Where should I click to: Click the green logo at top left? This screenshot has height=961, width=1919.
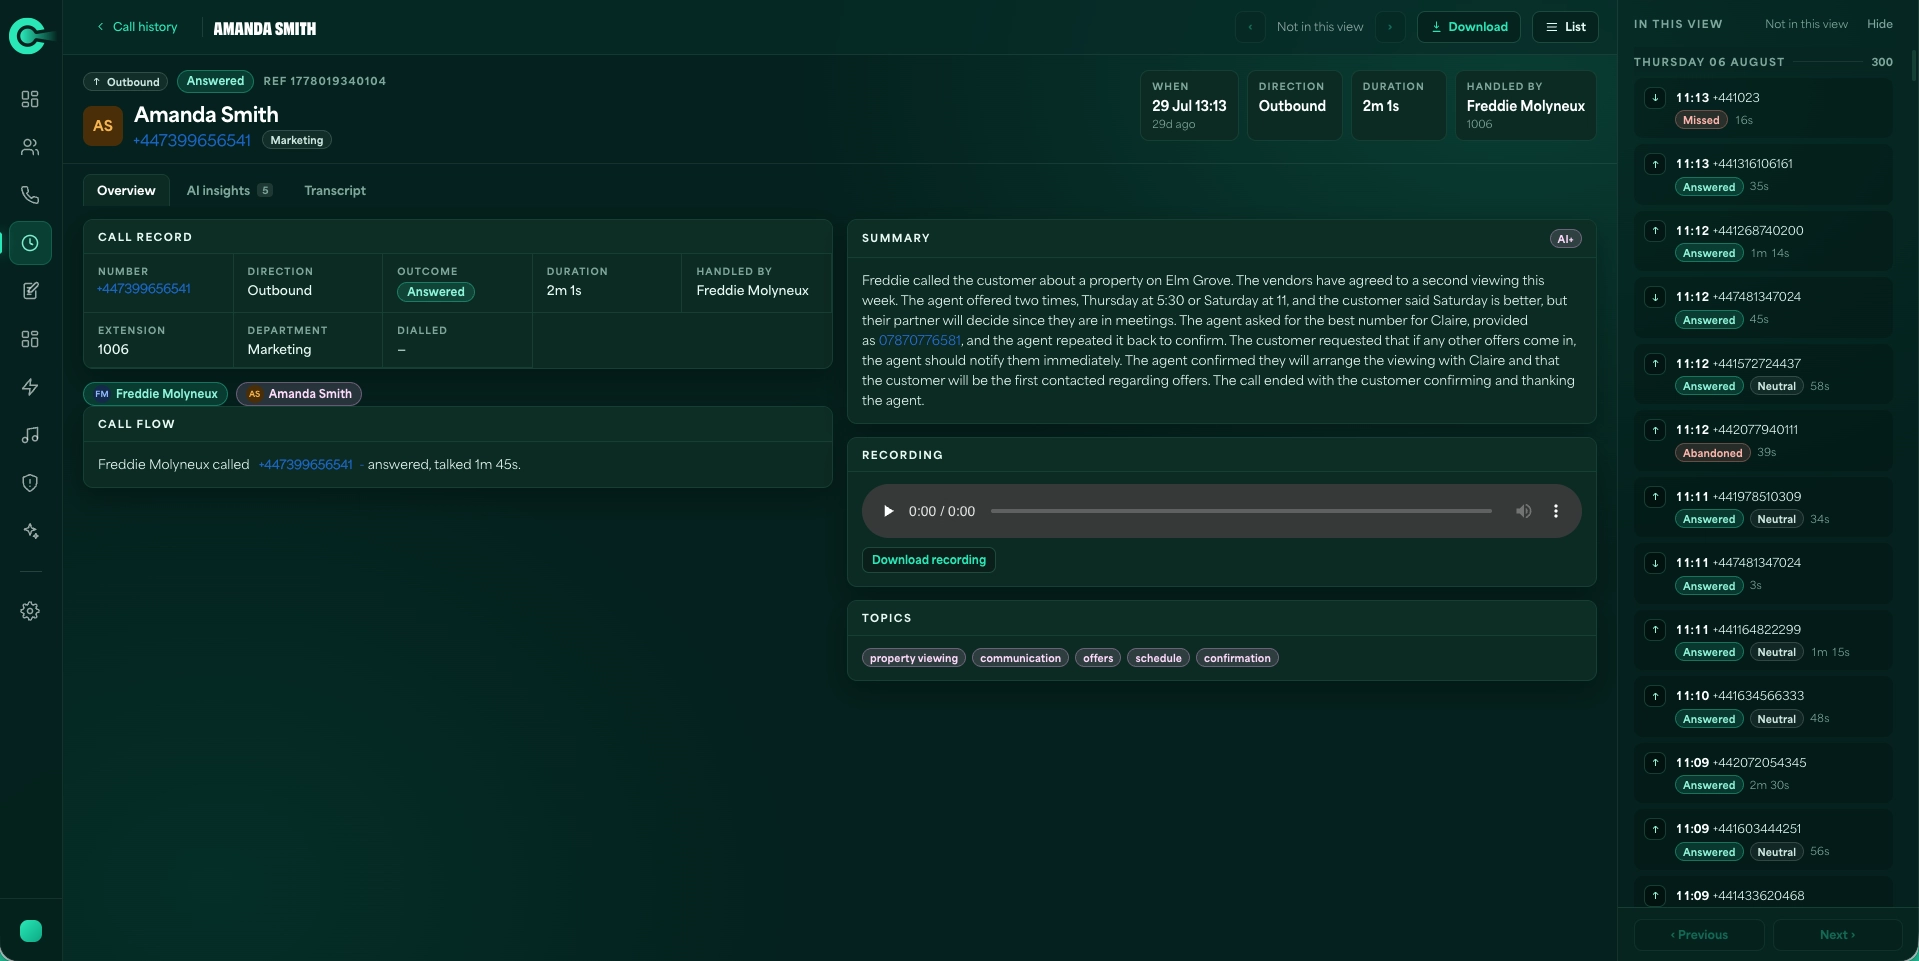pos(29,36)
